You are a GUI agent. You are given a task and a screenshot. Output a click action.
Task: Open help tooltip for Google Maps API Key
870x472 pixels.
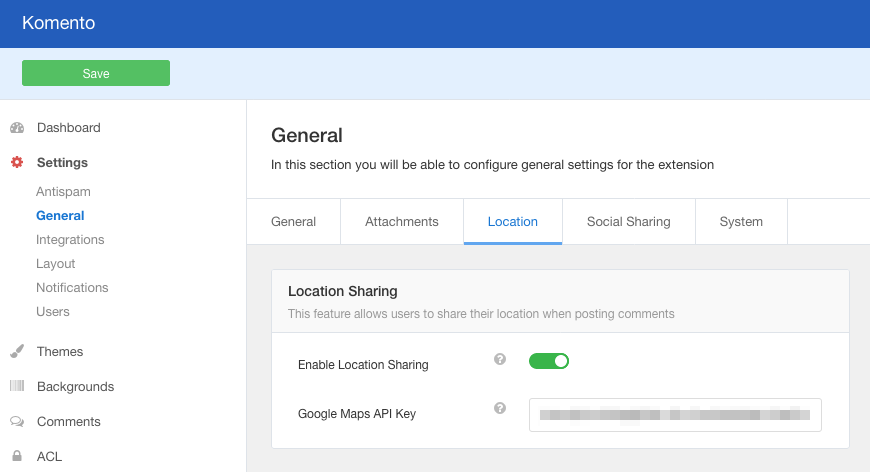(500, 408)
